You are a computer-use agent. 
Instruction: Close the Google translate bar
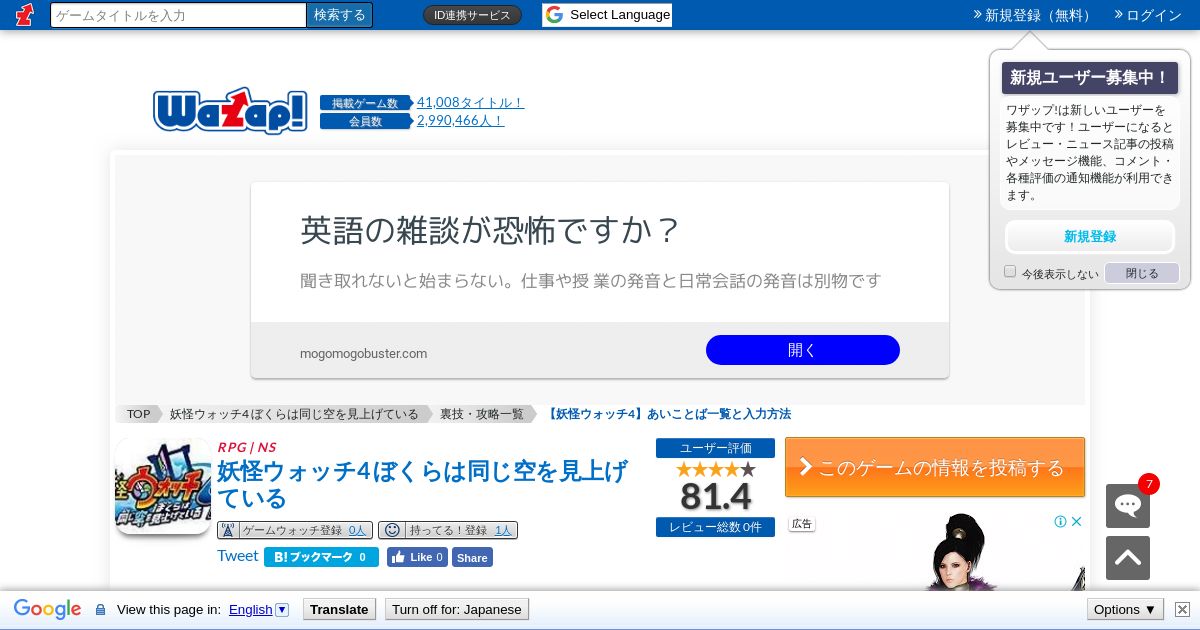coord(1182,609)
